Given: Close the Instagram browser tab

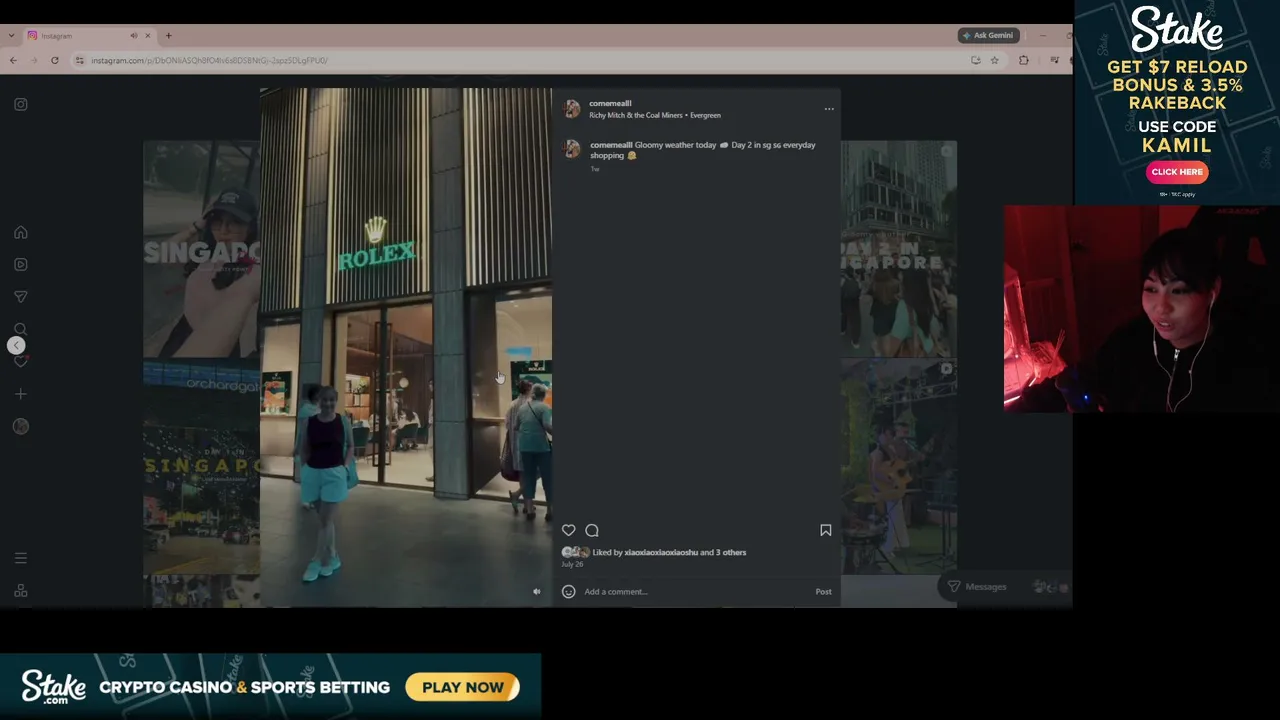Looking at the screenshot, I should pyautogui.click(x=147, y=36).
